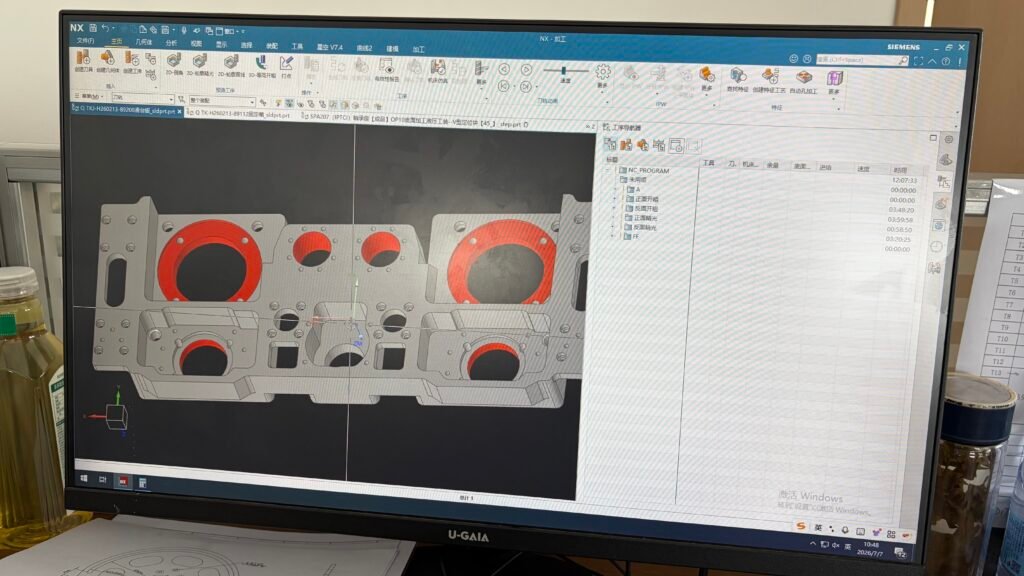Expand the 正面开粗 program group
1024x576 pixels.
click(615, 199)
